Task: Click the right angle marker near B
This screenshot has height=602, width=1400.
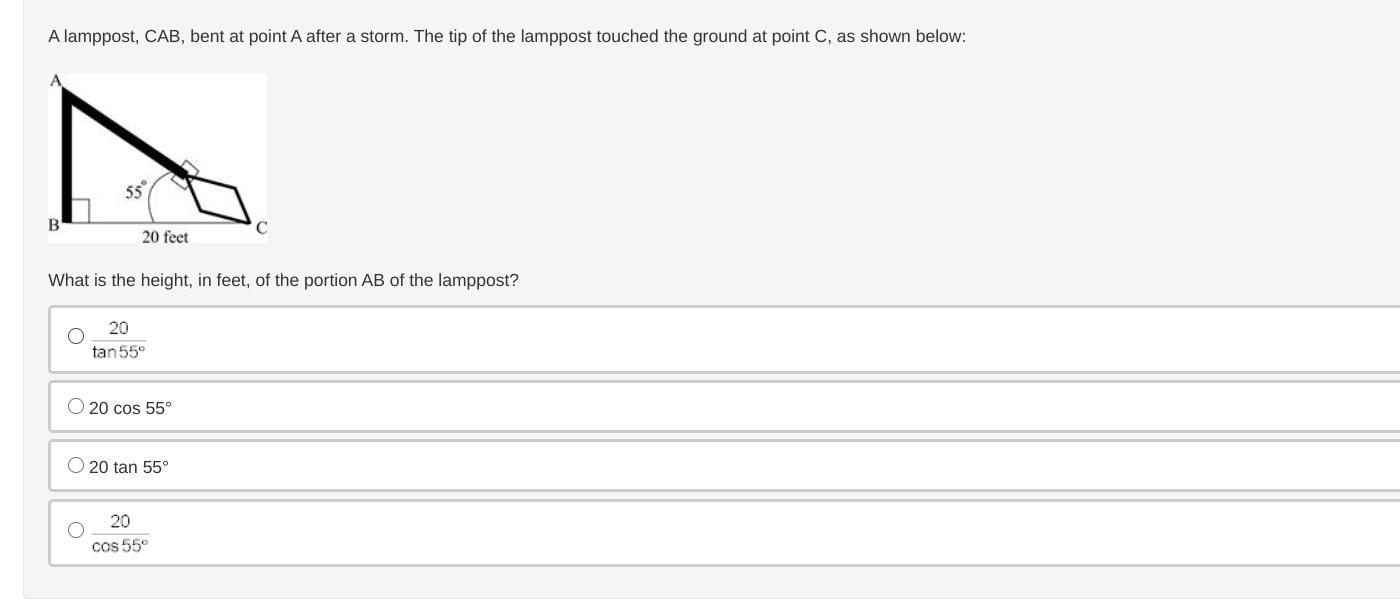Action: [x=81, y=210]
